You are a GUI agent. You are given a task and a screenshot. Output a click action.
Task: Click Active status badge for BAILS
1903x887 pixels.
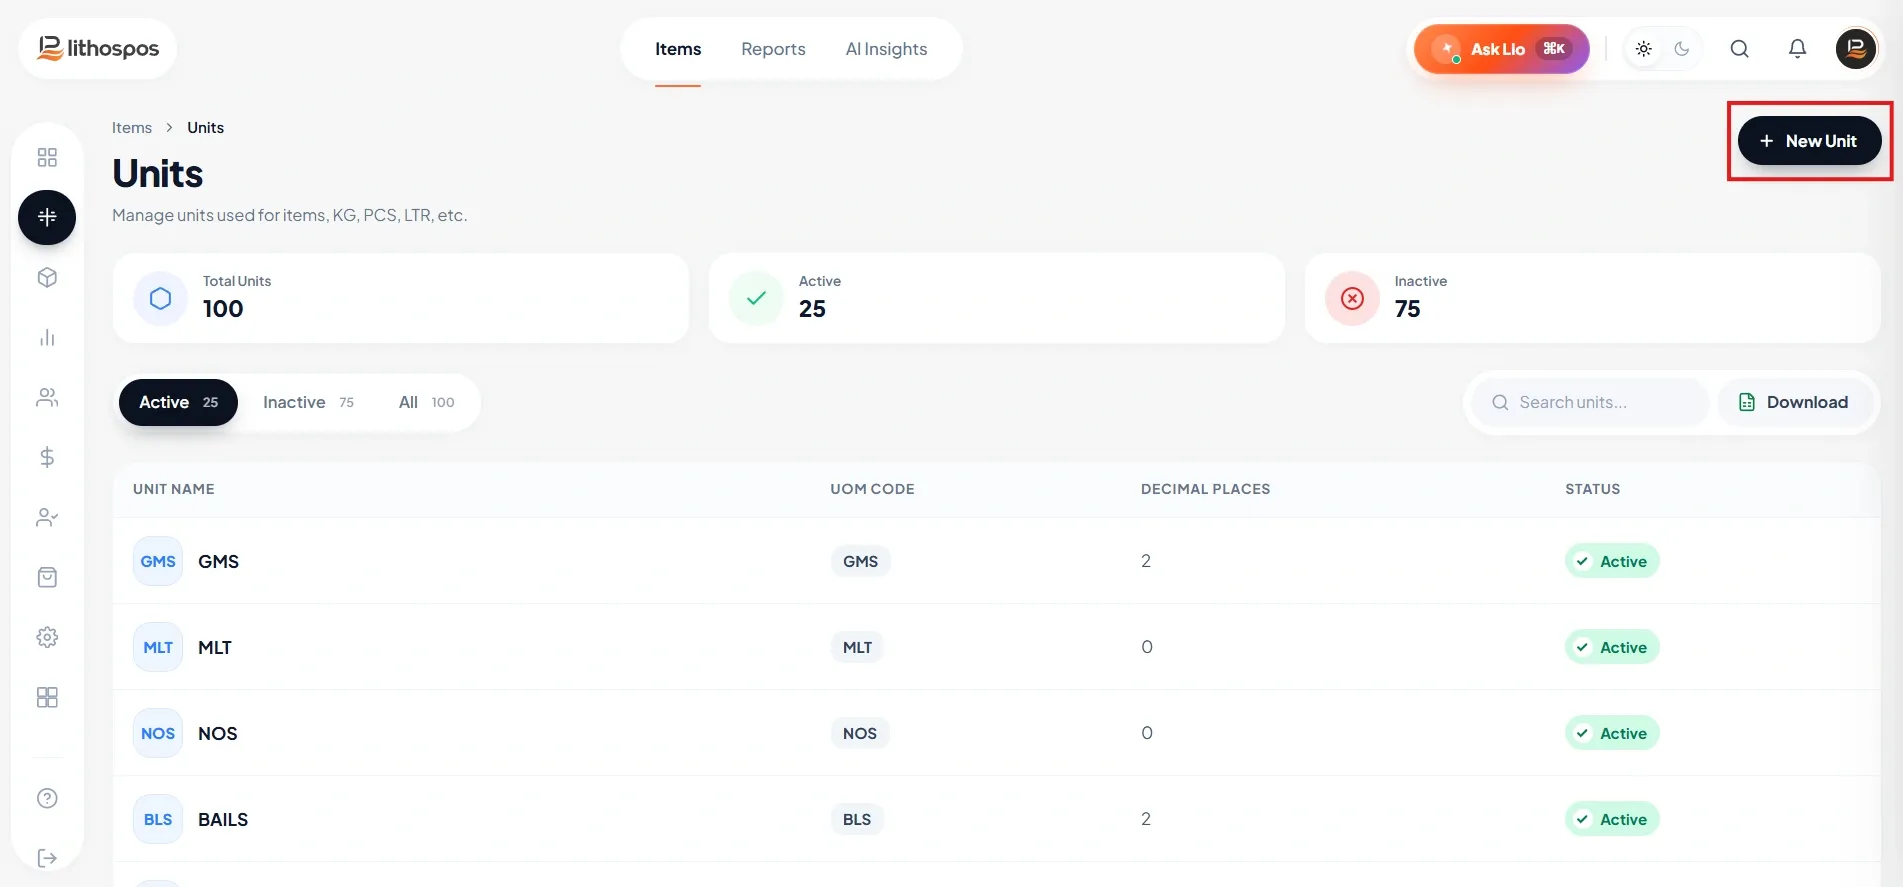click(x=1612, y=819)
